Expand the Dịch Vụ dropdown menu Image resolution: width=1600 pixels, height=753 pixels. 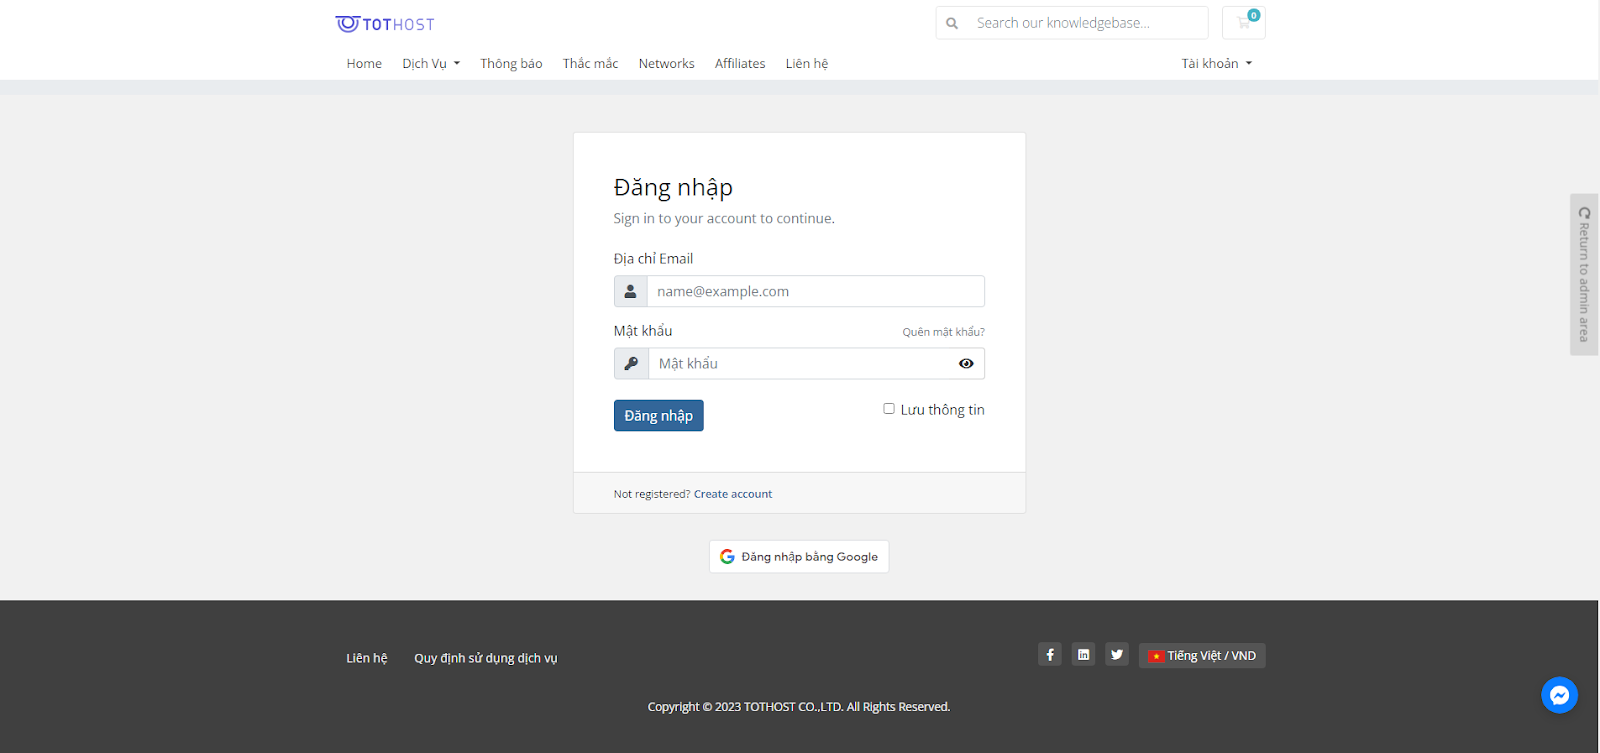click(431, 64)
